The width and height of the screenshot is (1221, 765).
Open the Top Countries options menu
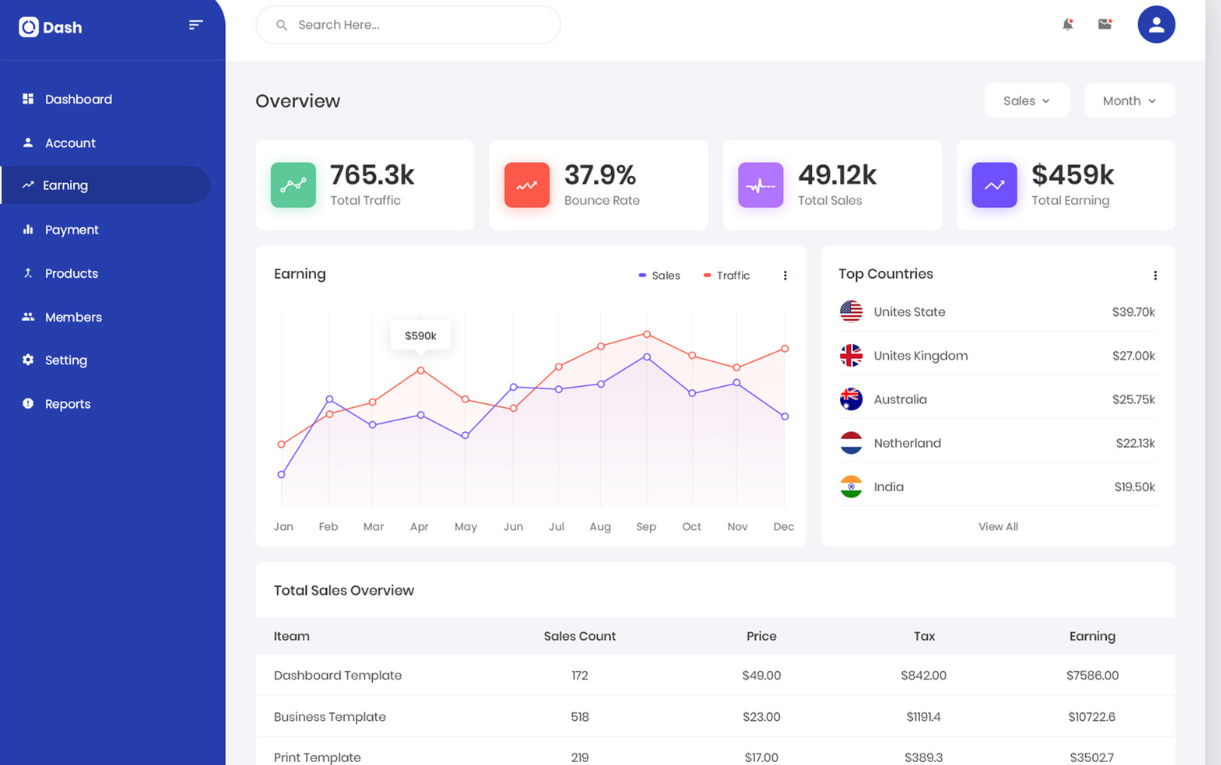tap(1155, 275)
